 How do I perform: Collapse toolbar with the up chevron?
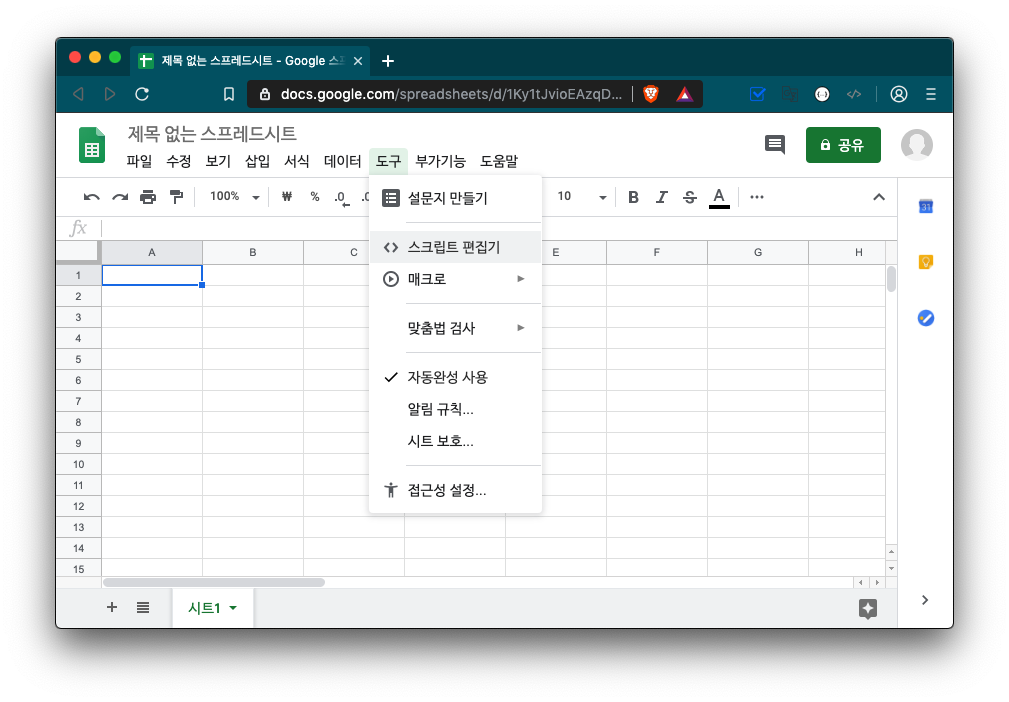(x=879, y=197)
